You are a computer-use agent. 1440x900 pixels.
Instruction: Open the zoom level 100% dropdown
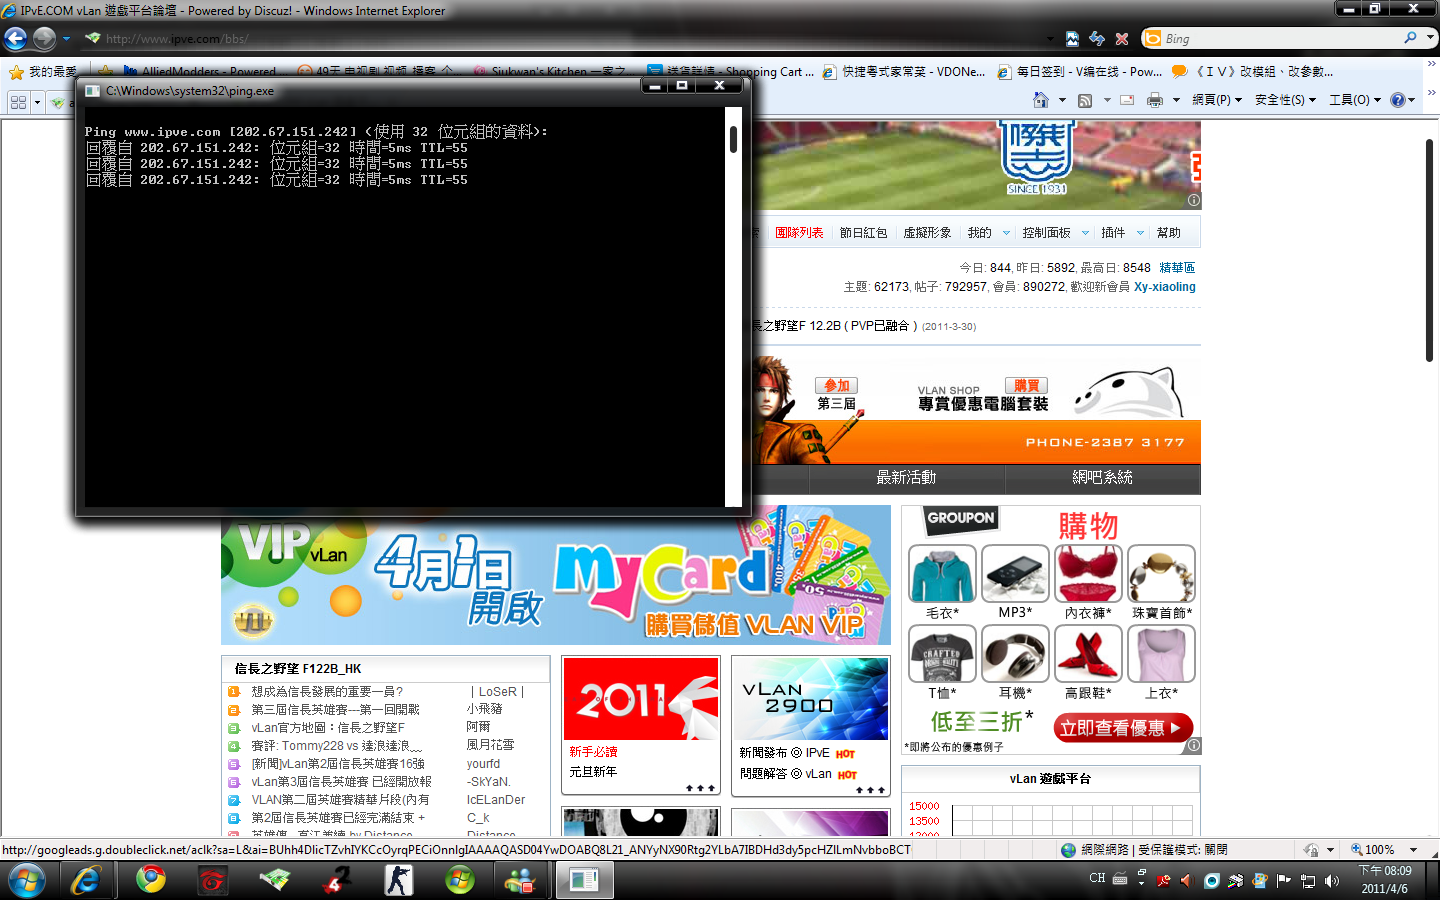pyautogui.click(x=1413, y=850)
